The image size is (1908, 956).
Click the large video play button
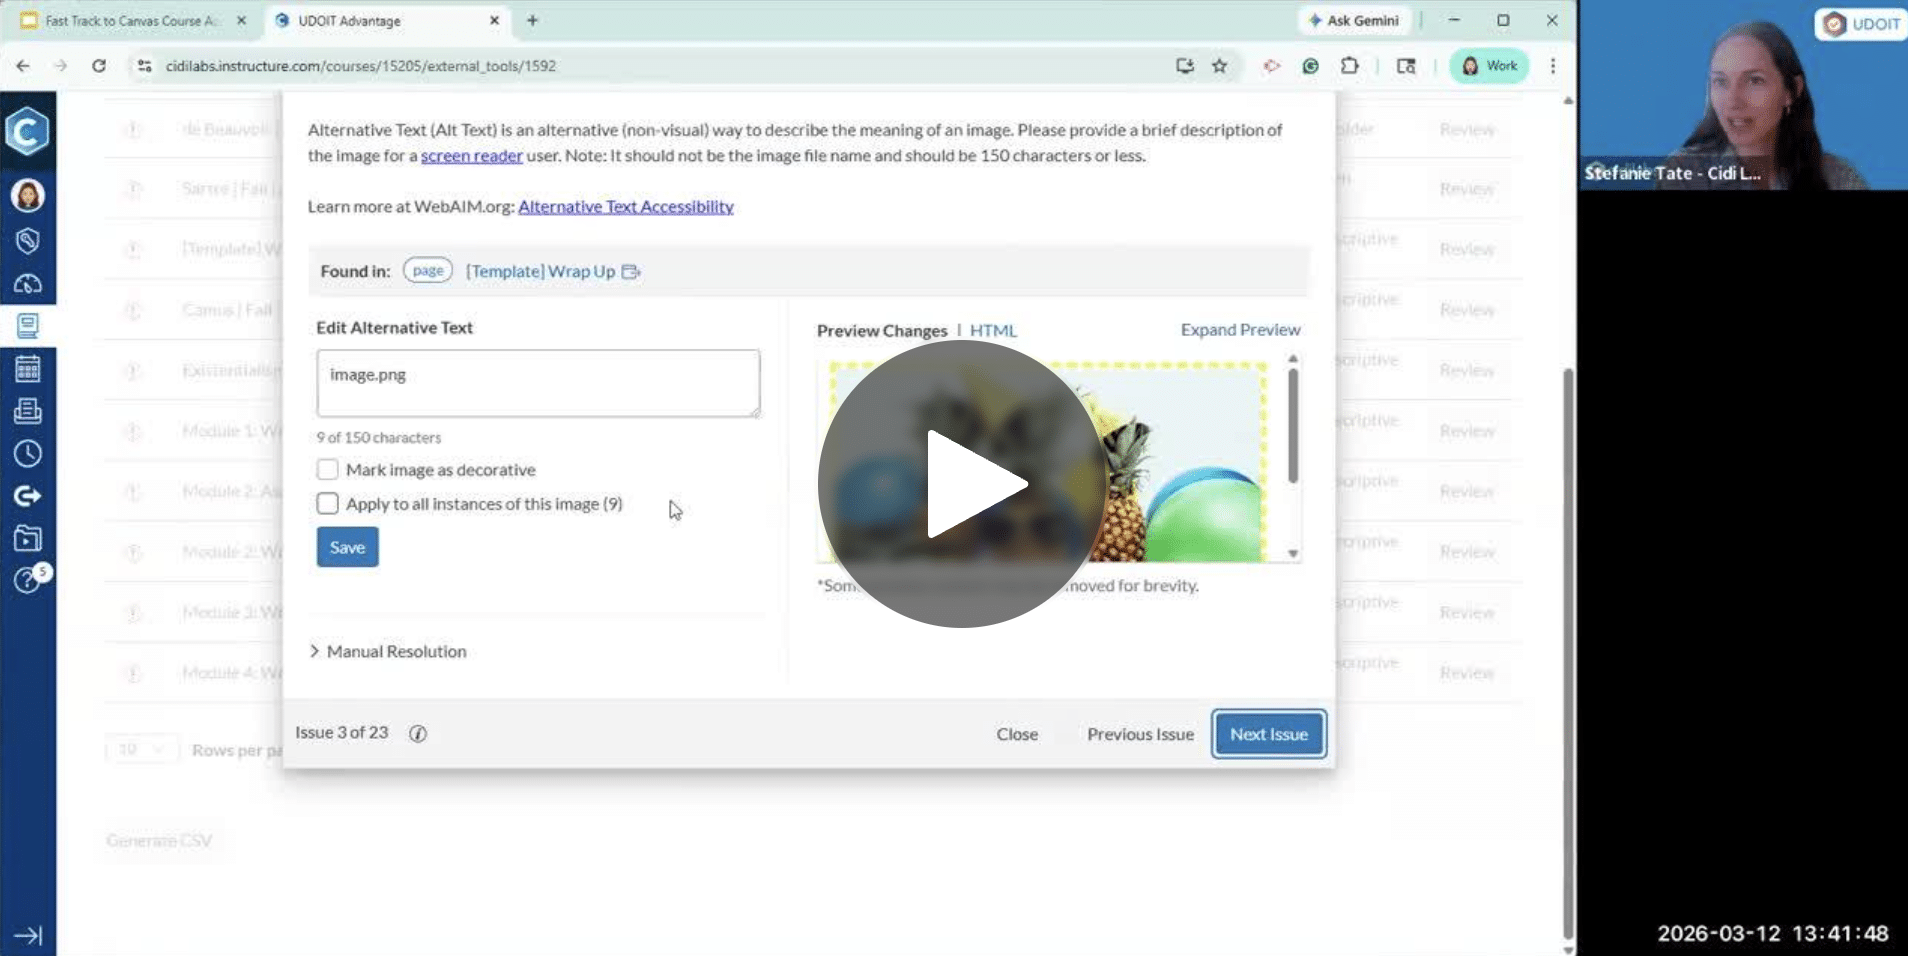(961, 484)
